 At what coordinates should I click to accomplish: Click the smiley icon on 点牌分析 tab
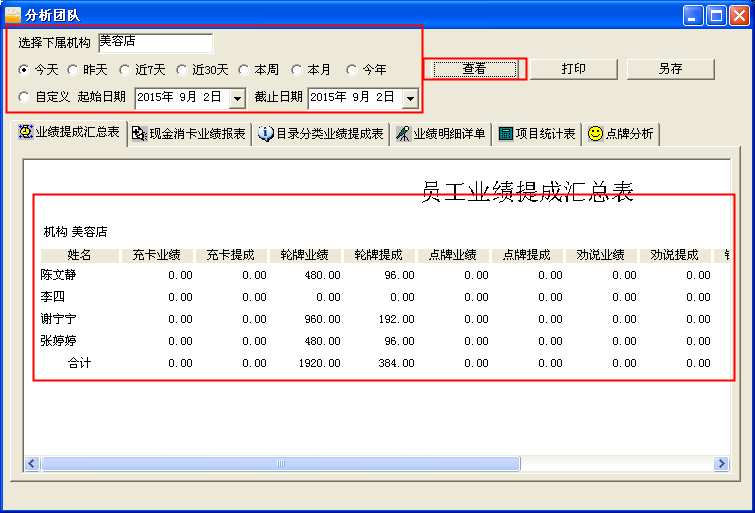[x=595, y=133]
